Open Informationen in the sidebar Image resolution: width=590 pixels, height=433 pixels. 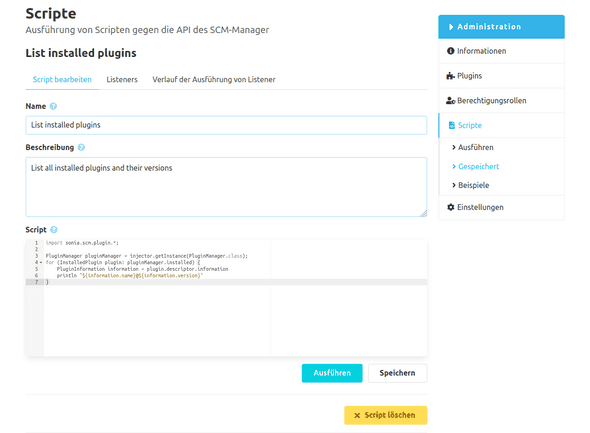pos(501,51)
